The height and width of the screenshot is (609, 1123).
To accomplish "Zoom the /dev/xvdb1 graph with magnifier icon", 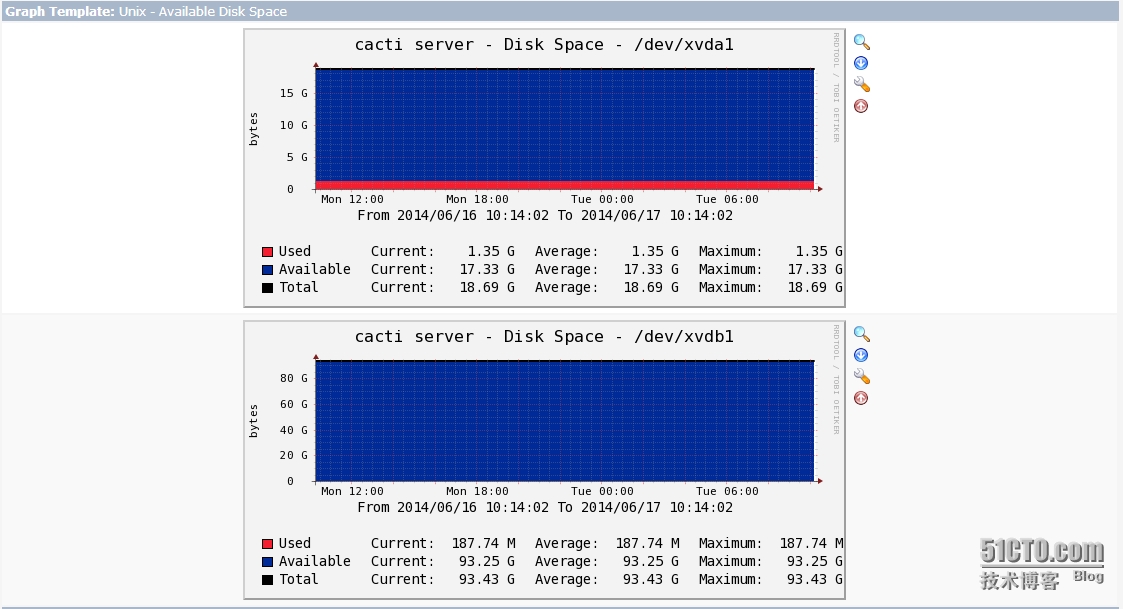I will click(862, 335).
